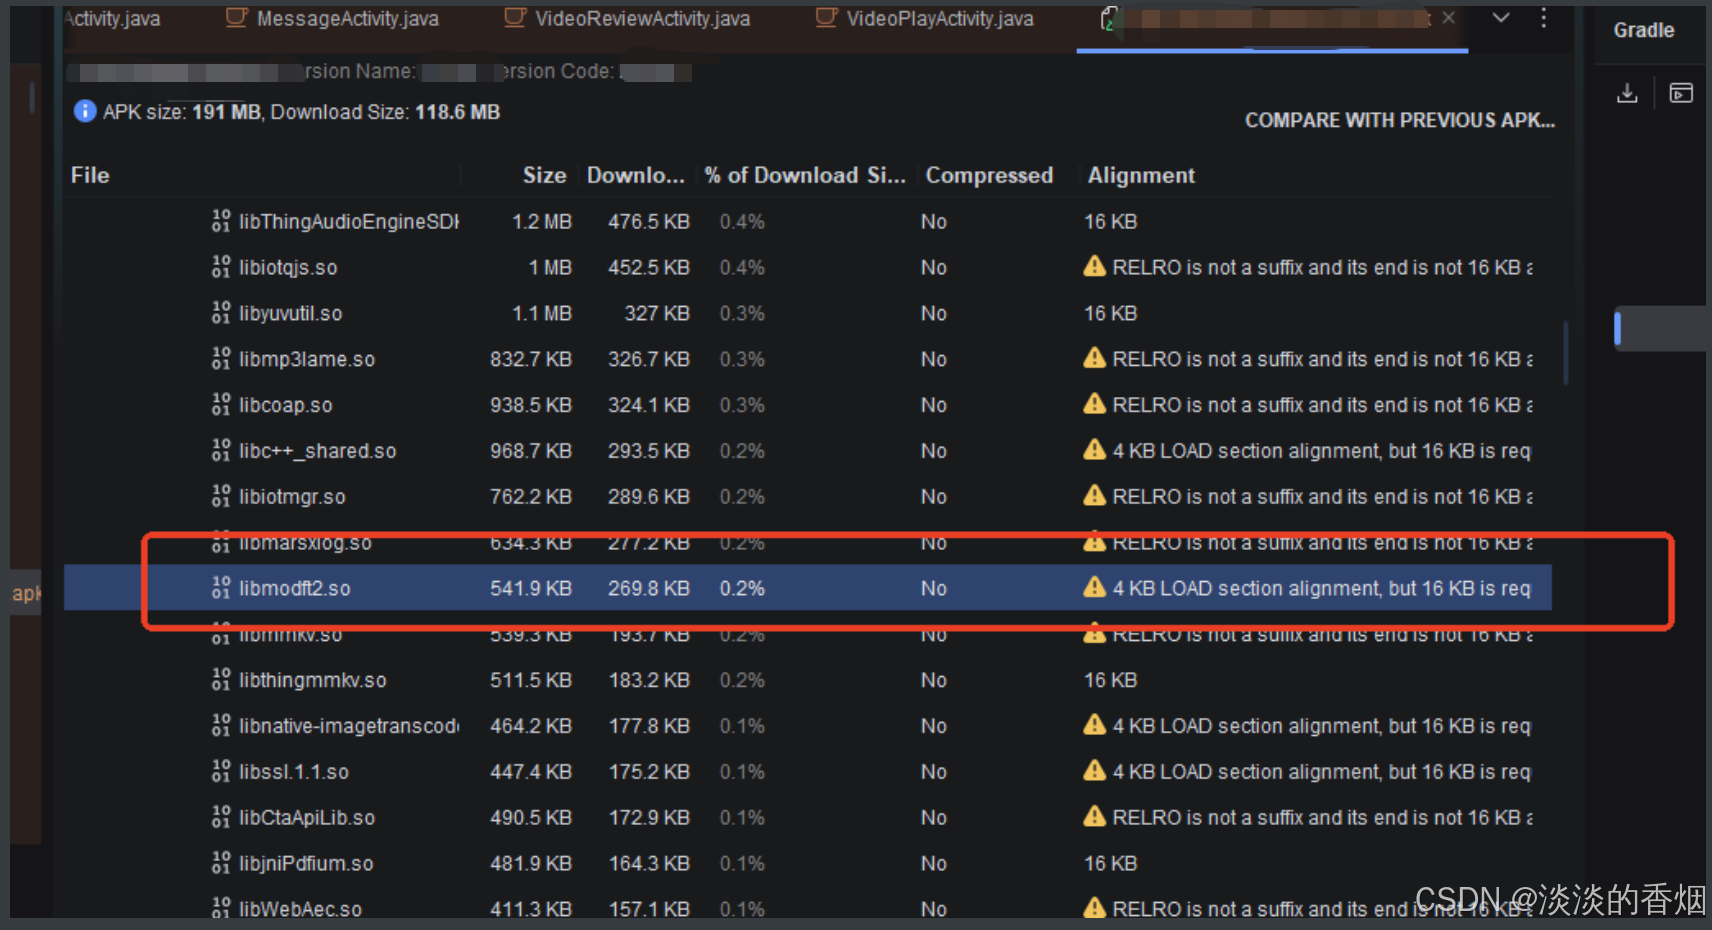This screenshot has height=930, width=1712.
Task: Click the libcoap.so alignment warning icon
Action: pos(1095,404)
